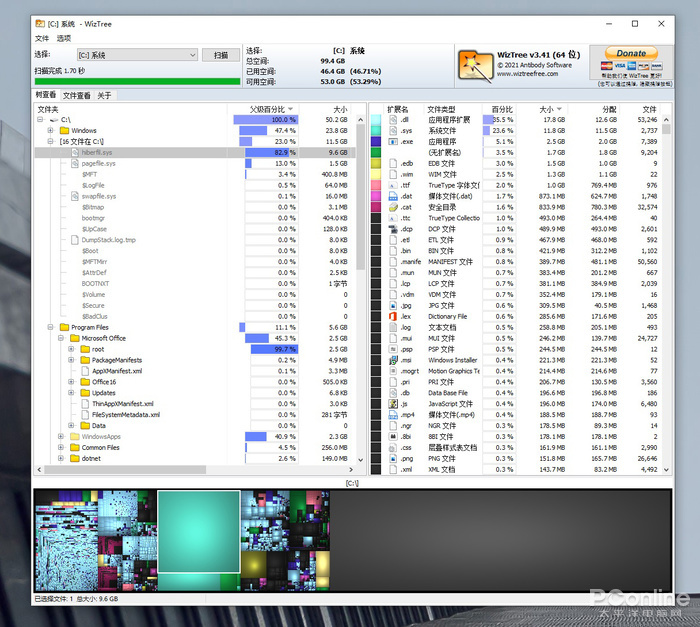The width and height of the screenshot is (700, 627).
Task: Click the .cat security catalog icon
Action: coord(392,207)
